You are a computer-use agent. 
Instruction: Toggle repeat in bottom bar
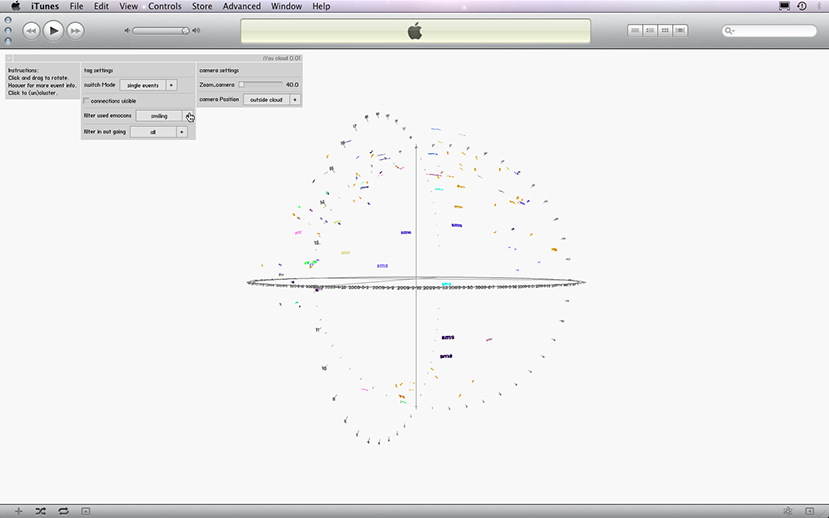click(x=63, y=511)
